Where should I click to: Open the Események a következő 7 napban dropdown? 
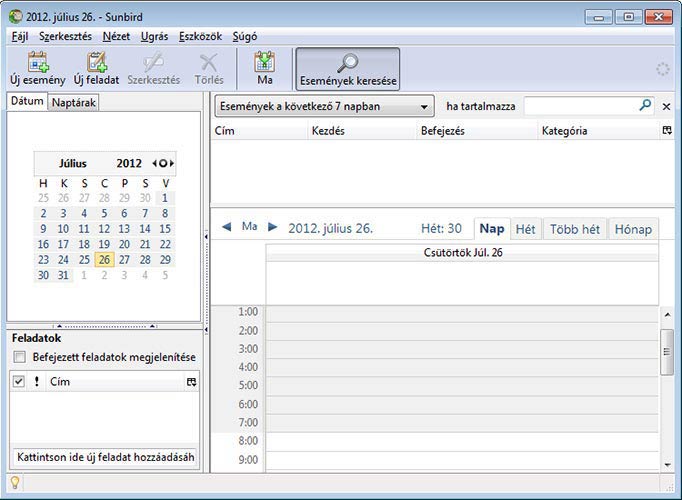click(x=324, y=107)
